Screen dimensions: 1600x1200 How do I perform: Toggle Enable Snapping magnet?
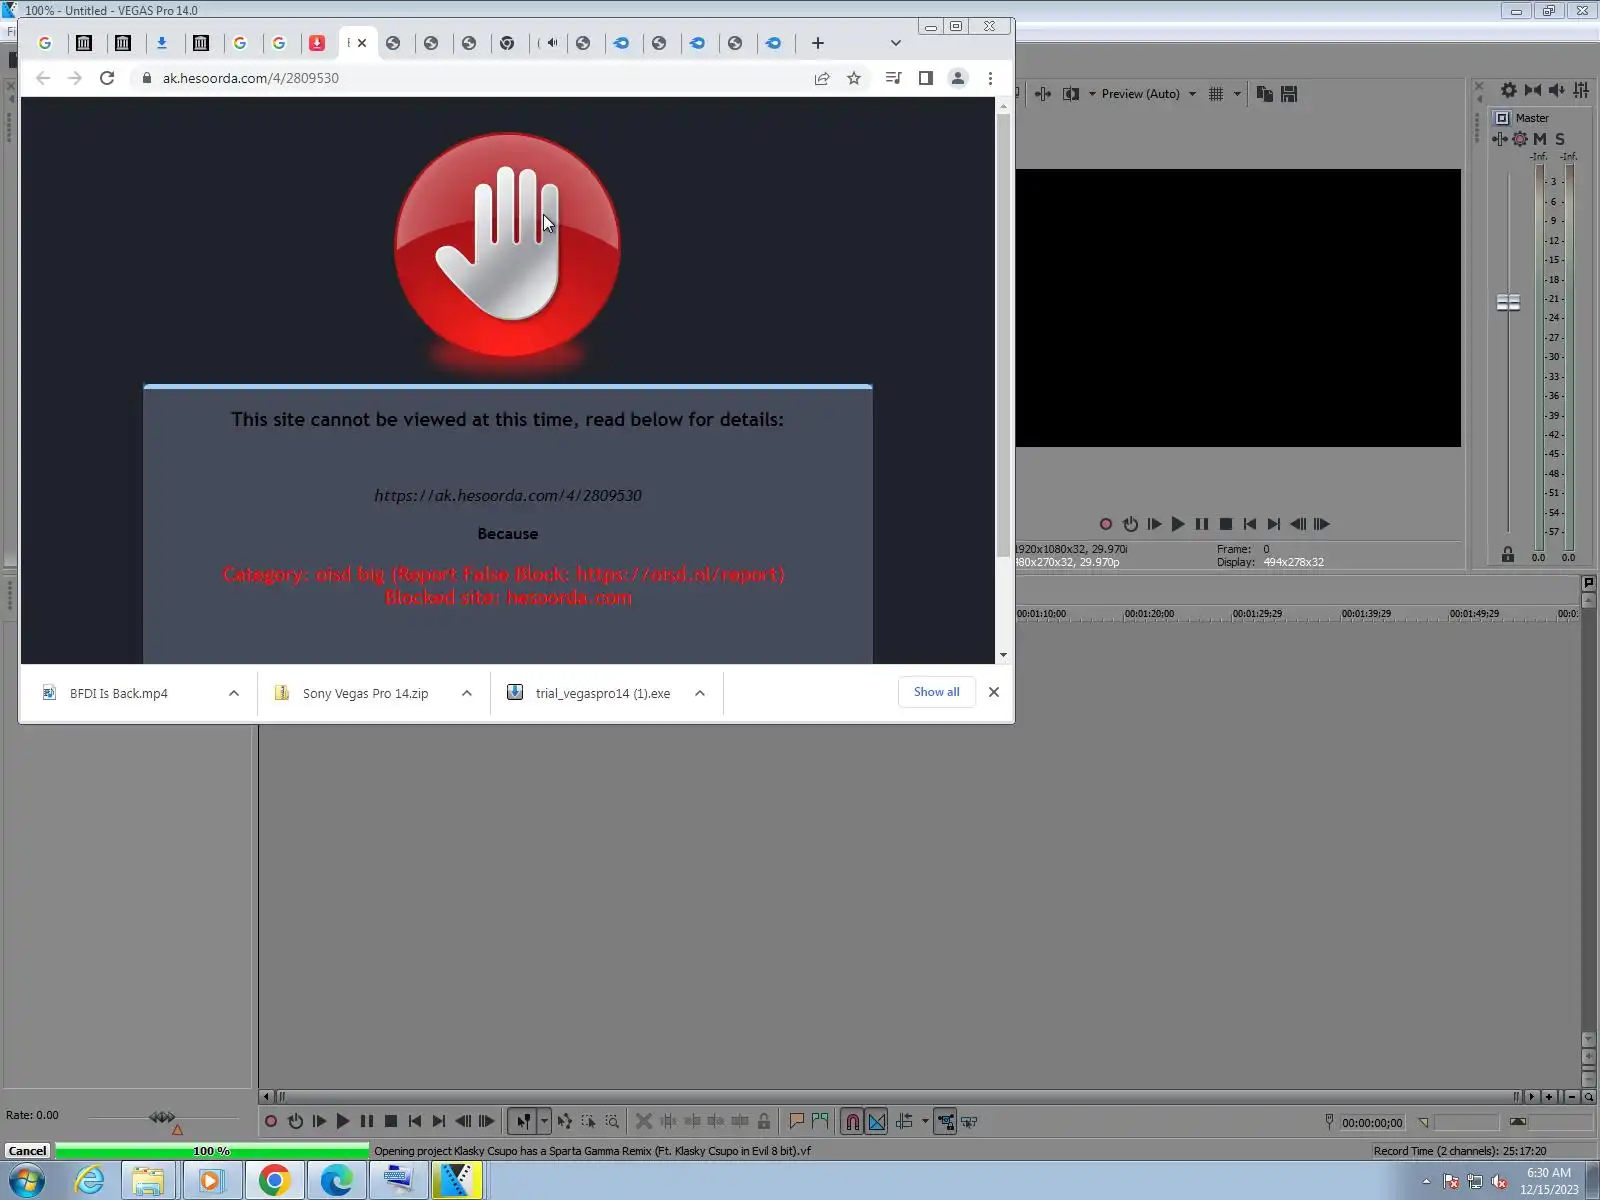pyautogui.click(x=853, y=1122)
